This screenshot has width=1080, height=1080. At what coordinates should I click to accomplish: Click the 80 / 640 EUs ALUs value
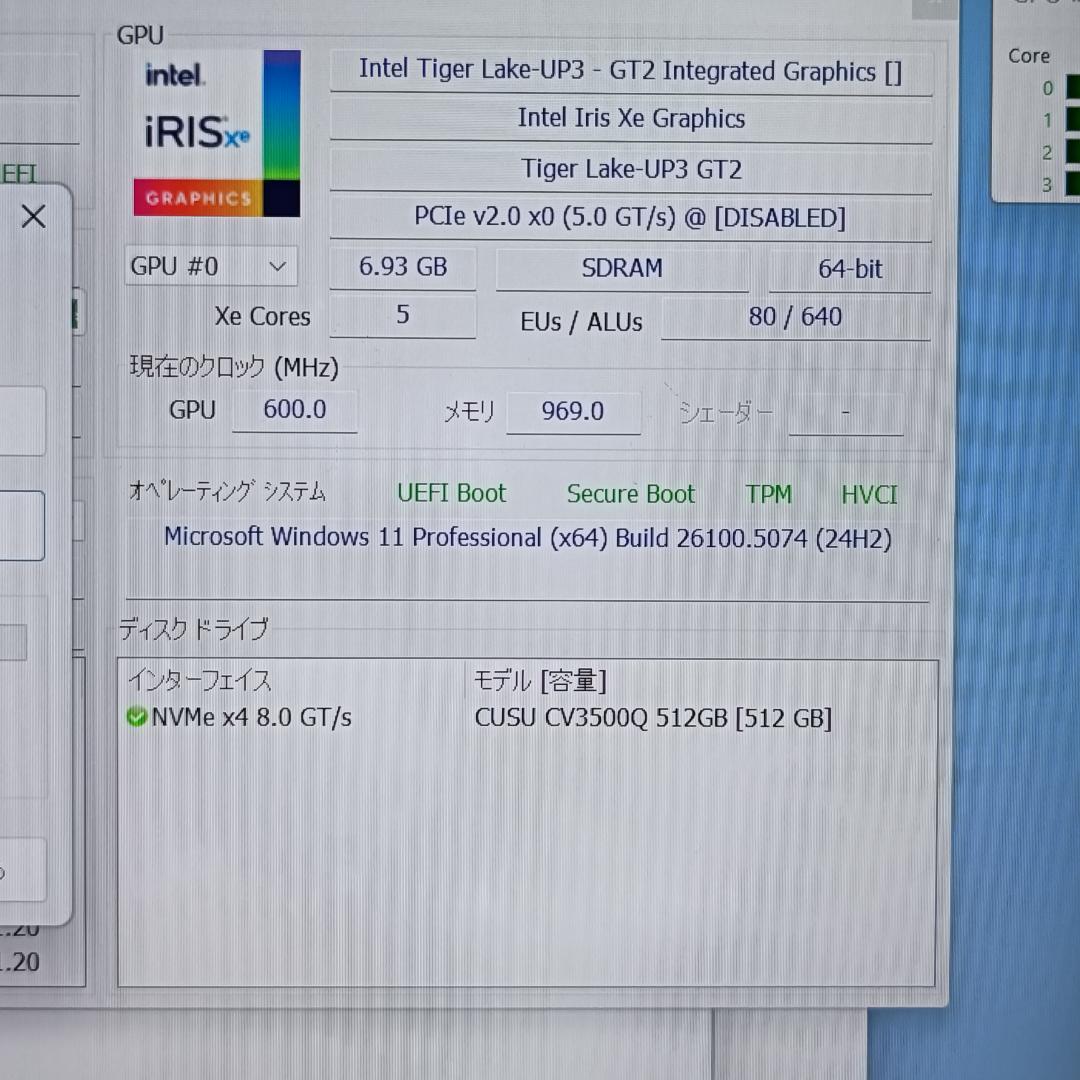pos(795,318)
